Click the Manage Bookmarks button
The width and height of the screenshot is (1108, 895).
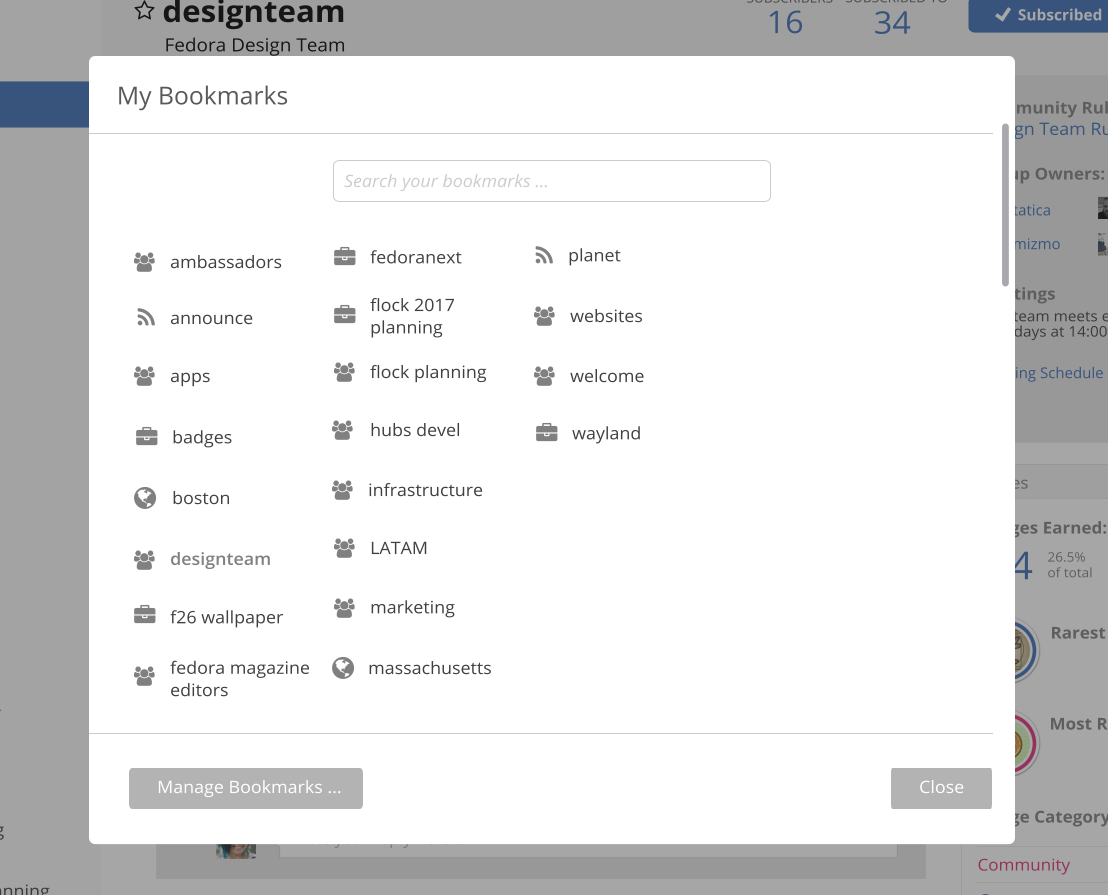[246, 788]
